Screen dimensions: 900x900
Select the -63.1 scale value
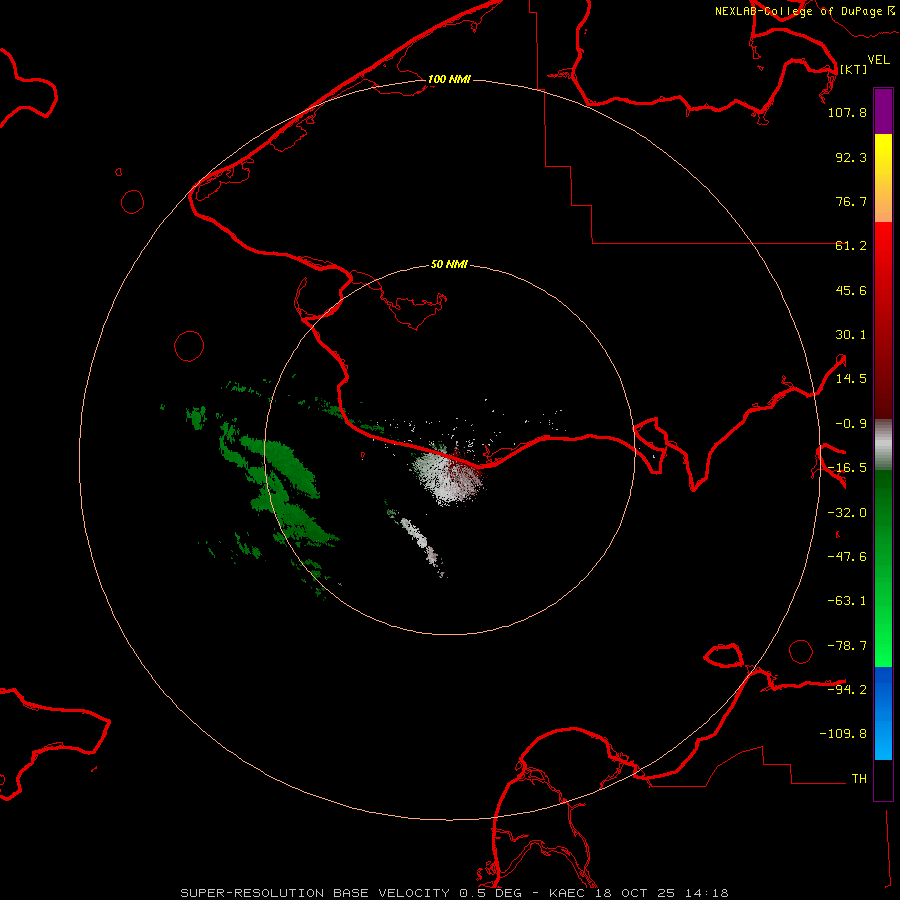click(x=847, y=601)
